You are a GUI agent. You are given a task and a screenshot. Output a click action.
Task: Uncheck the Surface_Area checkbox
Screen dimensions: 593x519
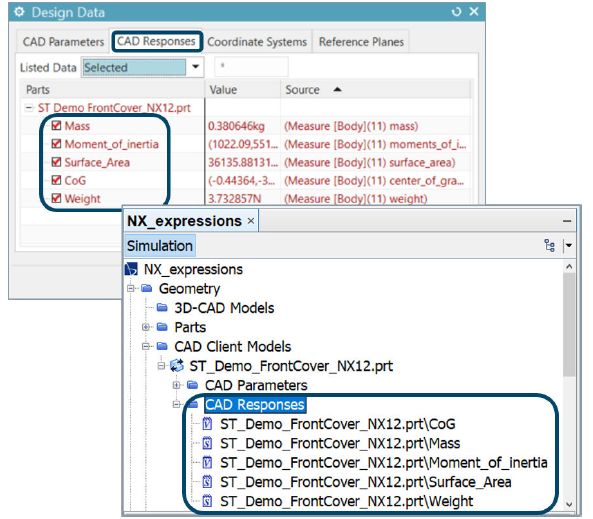56,162
